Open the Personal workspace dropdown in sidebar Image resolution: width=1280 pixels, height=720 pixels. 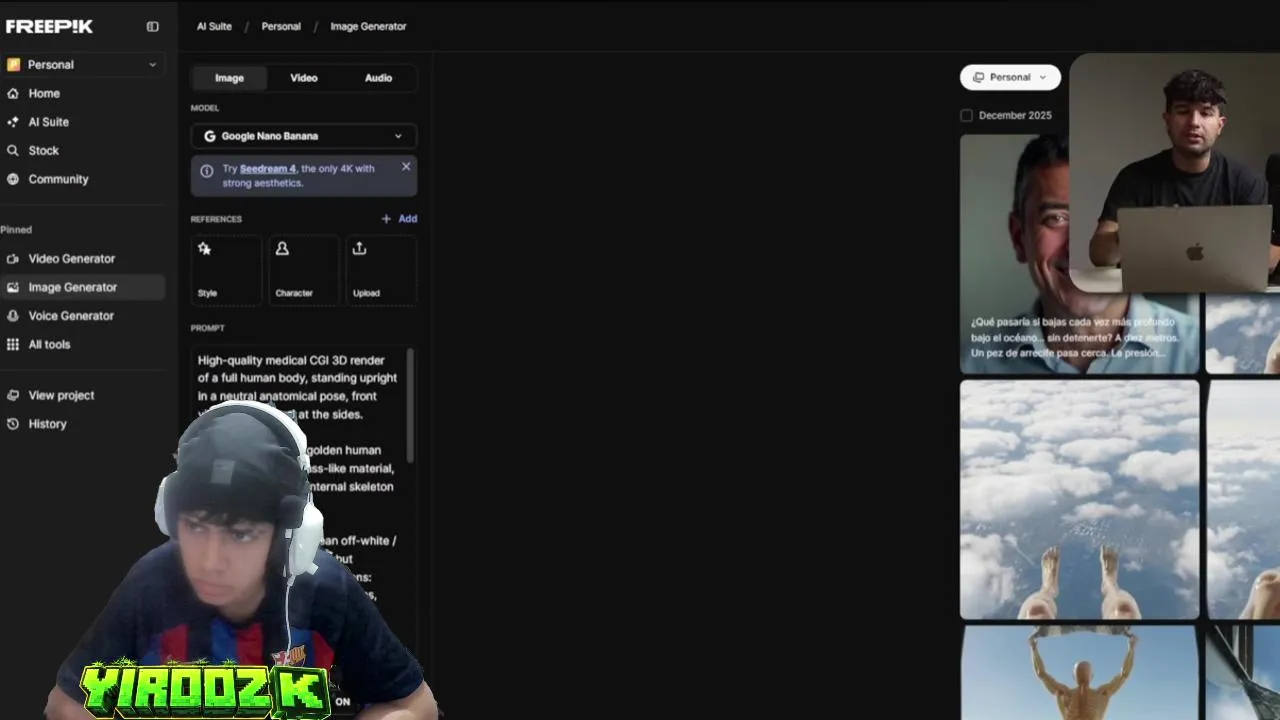pyautogui.click(x=82, y=64)
